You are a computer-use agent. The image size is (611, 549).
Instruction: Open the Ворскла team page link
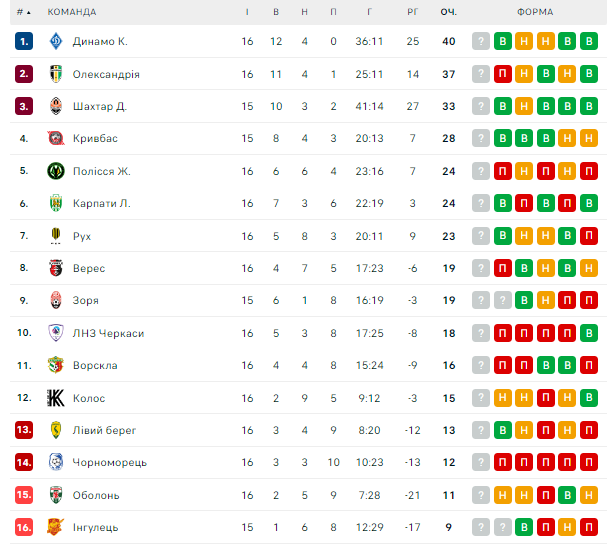95,365
